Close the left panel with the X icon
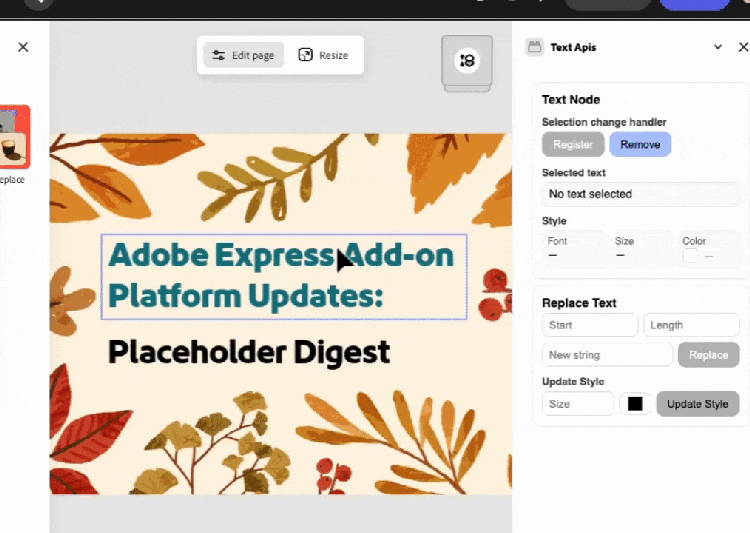Viewport: 750px width, 533px height. tap(23, 47)
